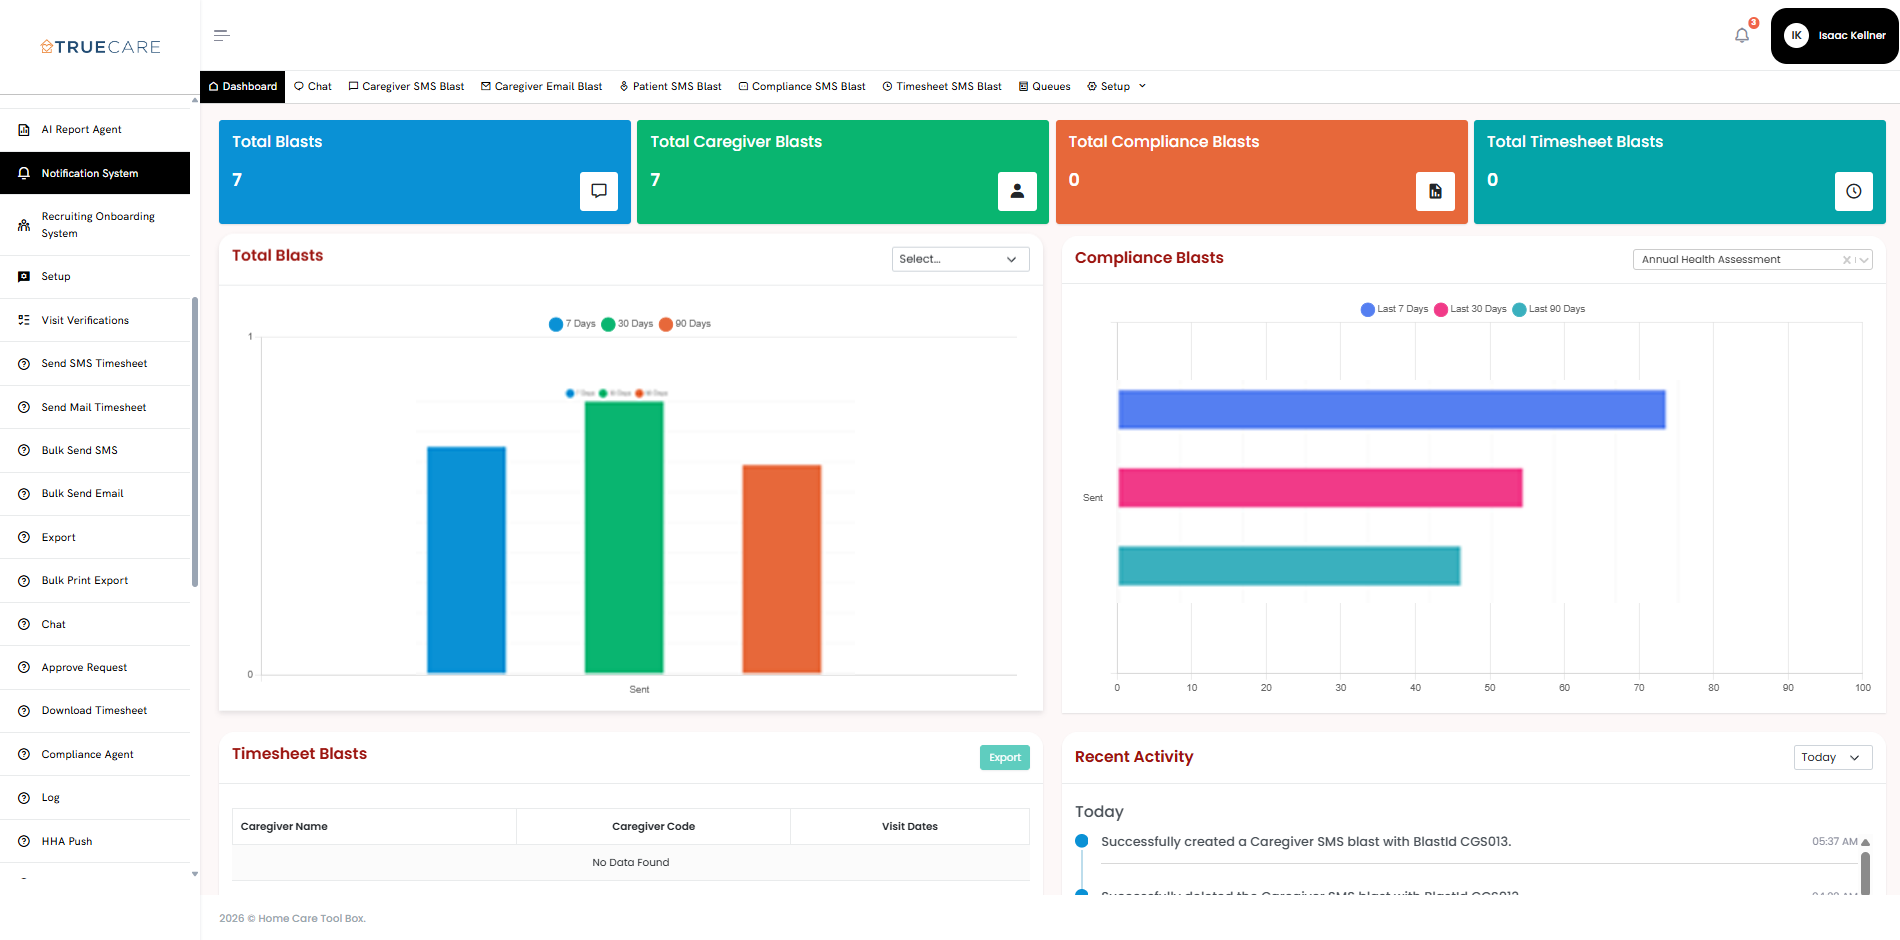1900x940 pixels.
Task: Switch to the Dashboard tab
Action: [x=242, y=87]
